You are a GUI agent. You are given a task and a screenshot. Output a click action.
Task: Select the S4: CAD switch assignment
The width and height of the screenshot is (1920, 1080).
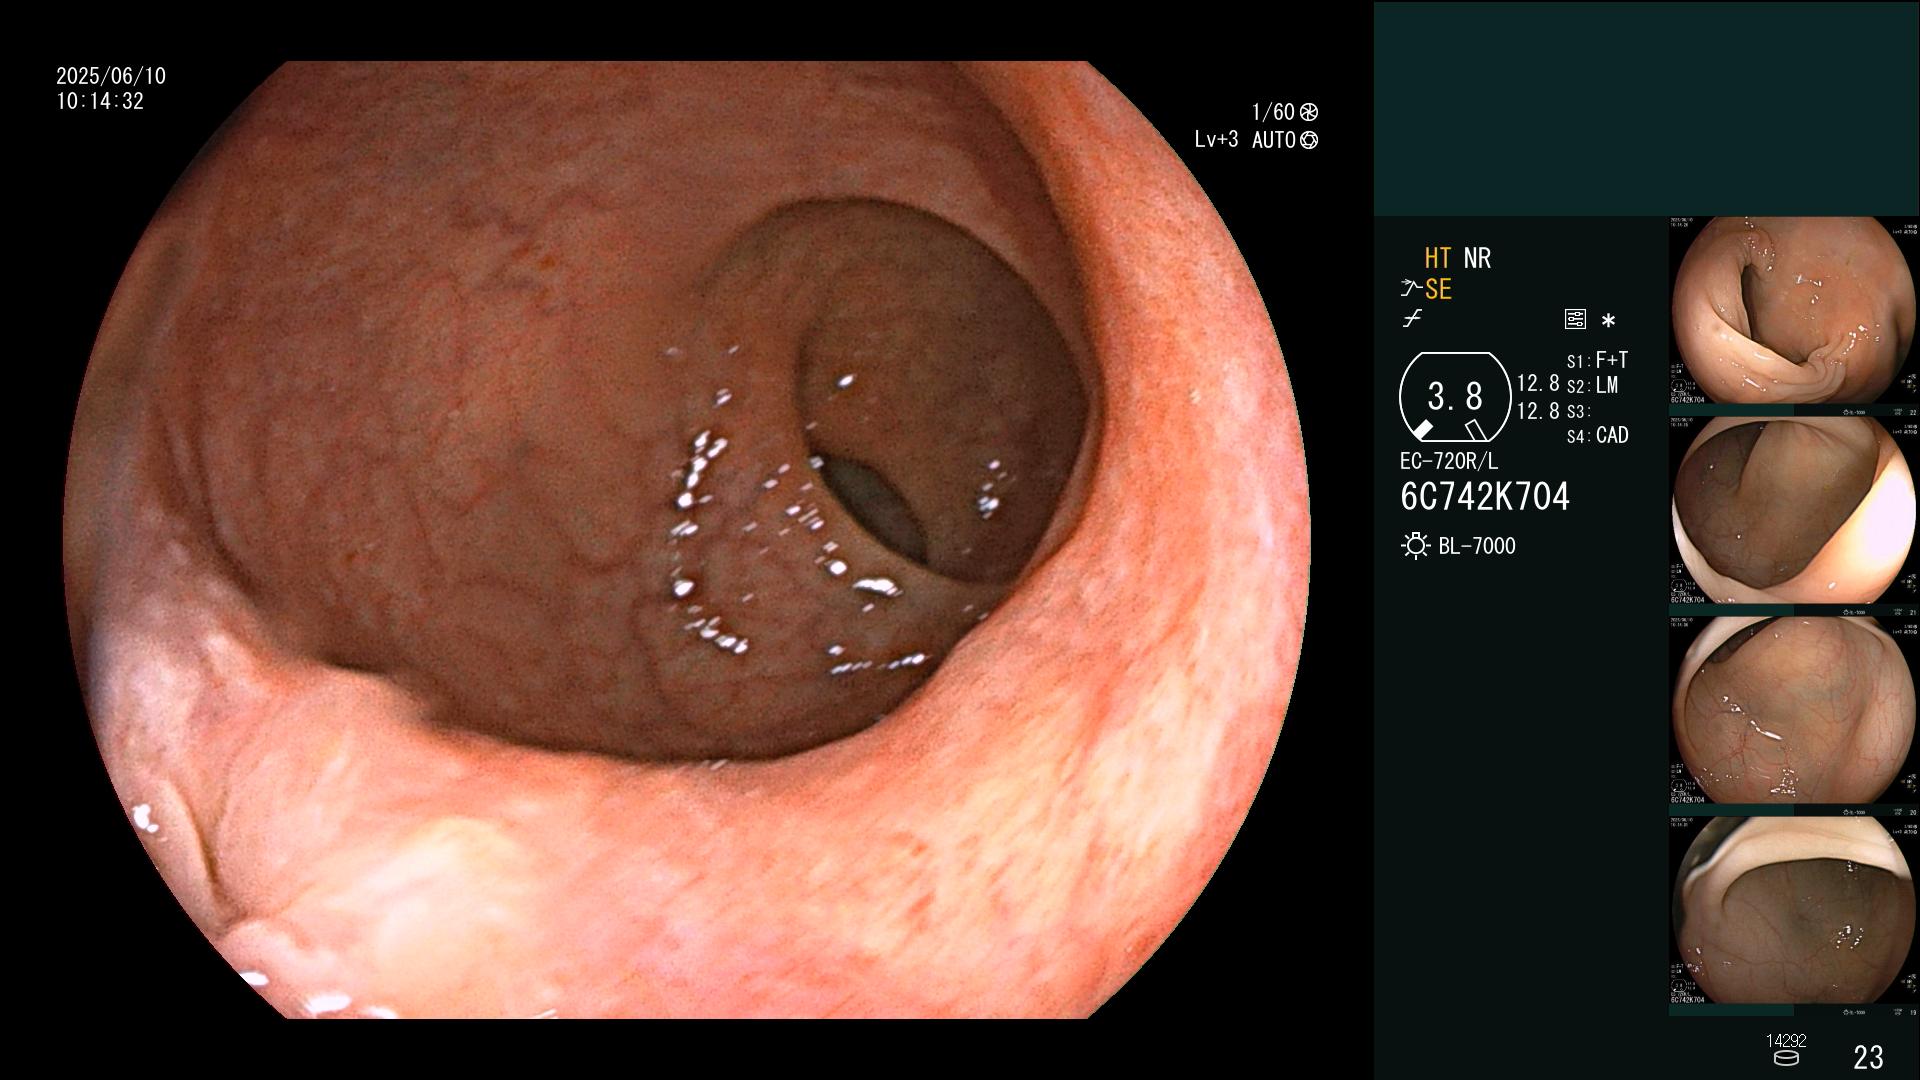(1598, 436)
